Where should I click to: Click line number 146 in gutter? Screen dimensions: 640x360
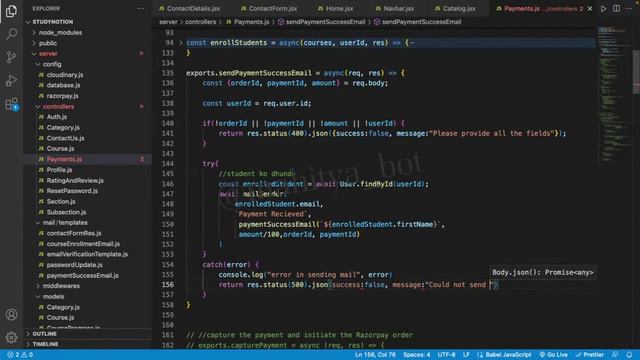pos(168,184)
